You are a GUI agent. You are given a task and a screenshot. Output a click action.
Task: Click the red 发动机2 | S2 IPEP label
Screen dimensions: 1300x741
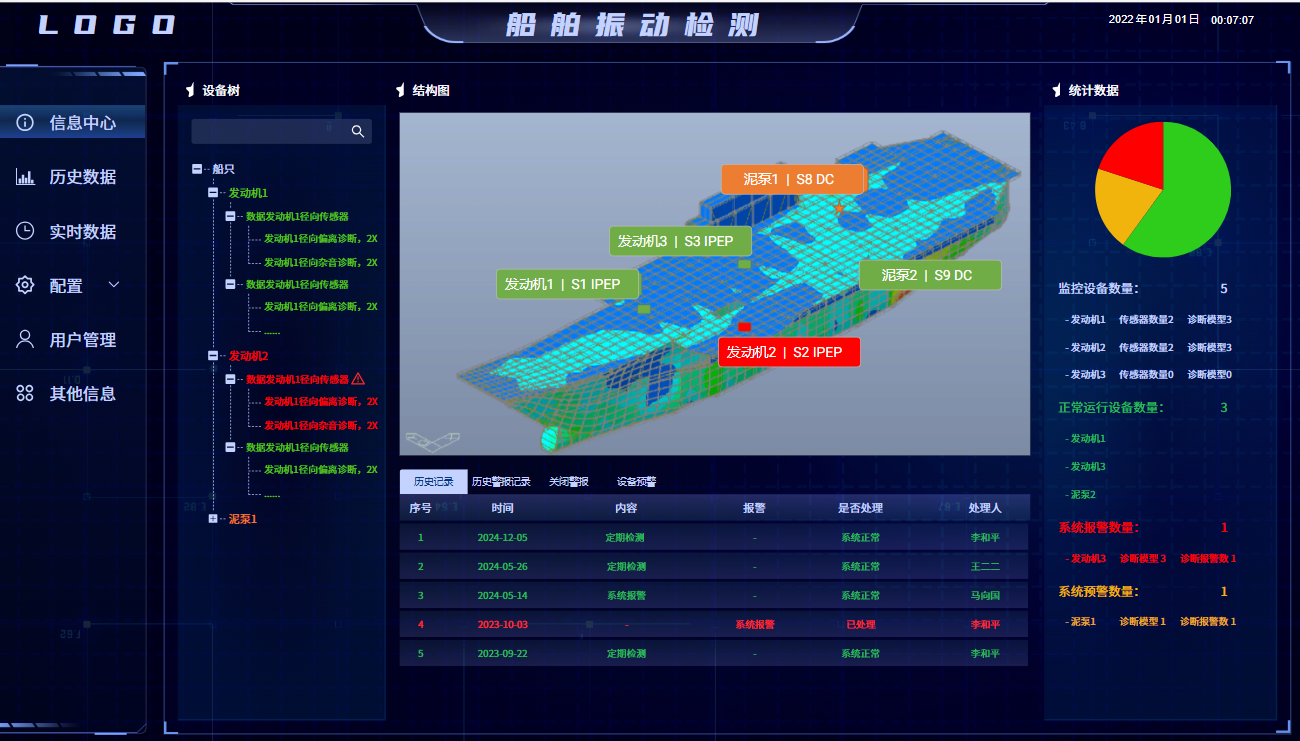click(x=788, y=352)
